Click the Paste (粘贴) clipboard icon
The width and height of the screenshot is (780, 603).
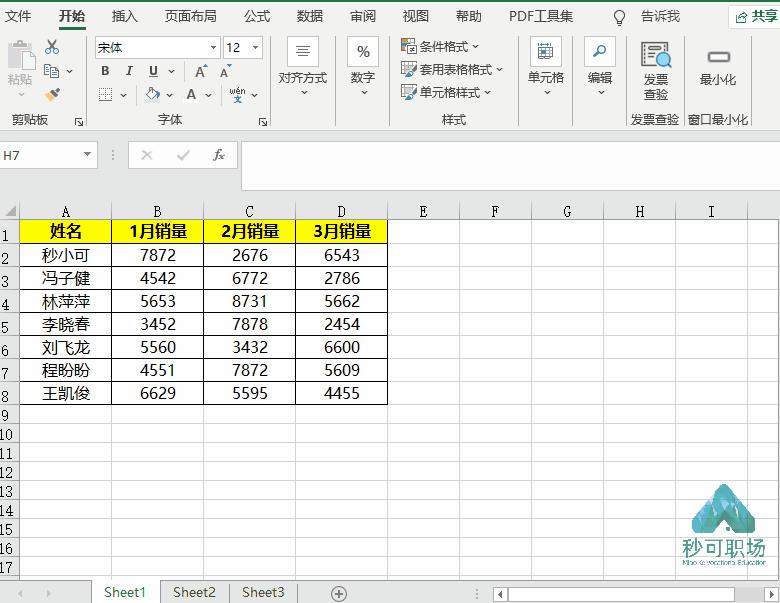21,56
